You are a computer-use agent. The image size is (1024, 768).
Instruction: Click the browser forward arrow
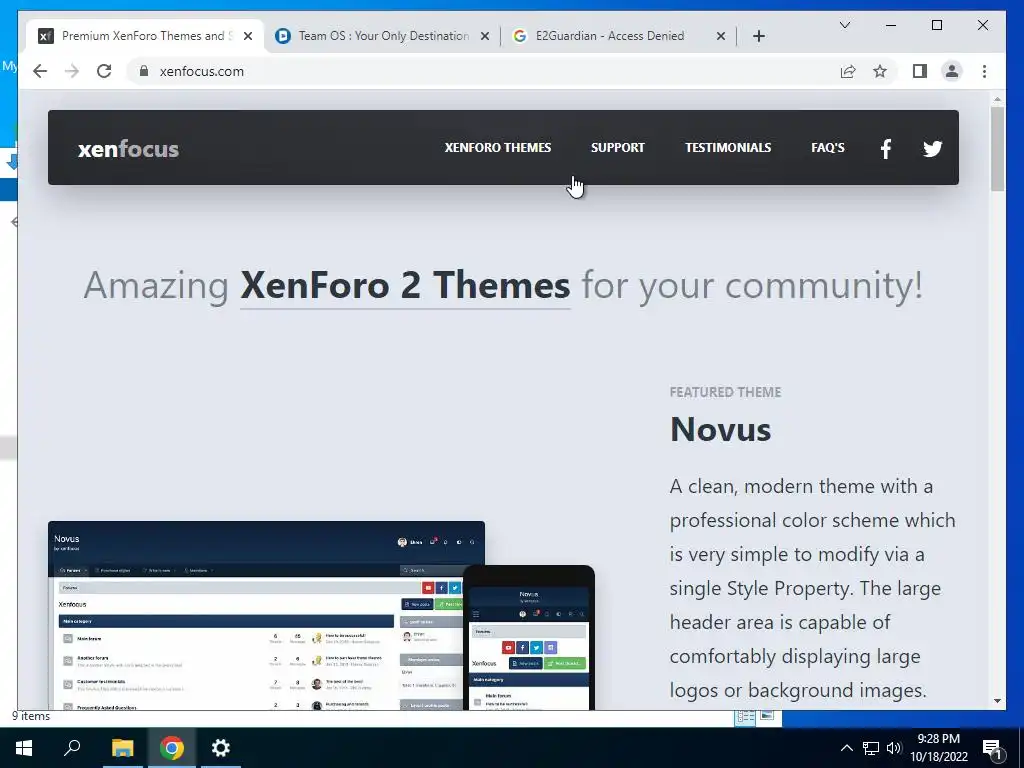pyautogui.click(x=72, y=71)
